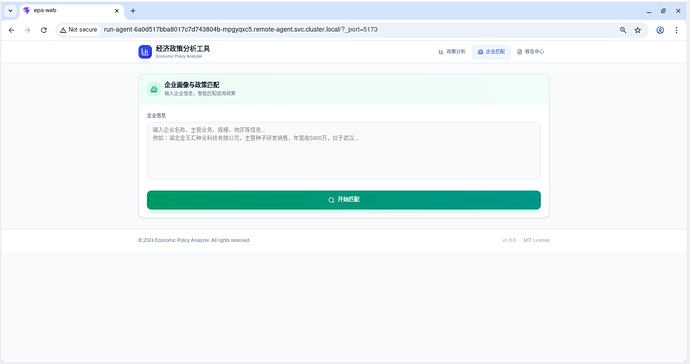Bookmark this page with the star icon
Viewport: 690px width, 364px height.
(638, 30)
